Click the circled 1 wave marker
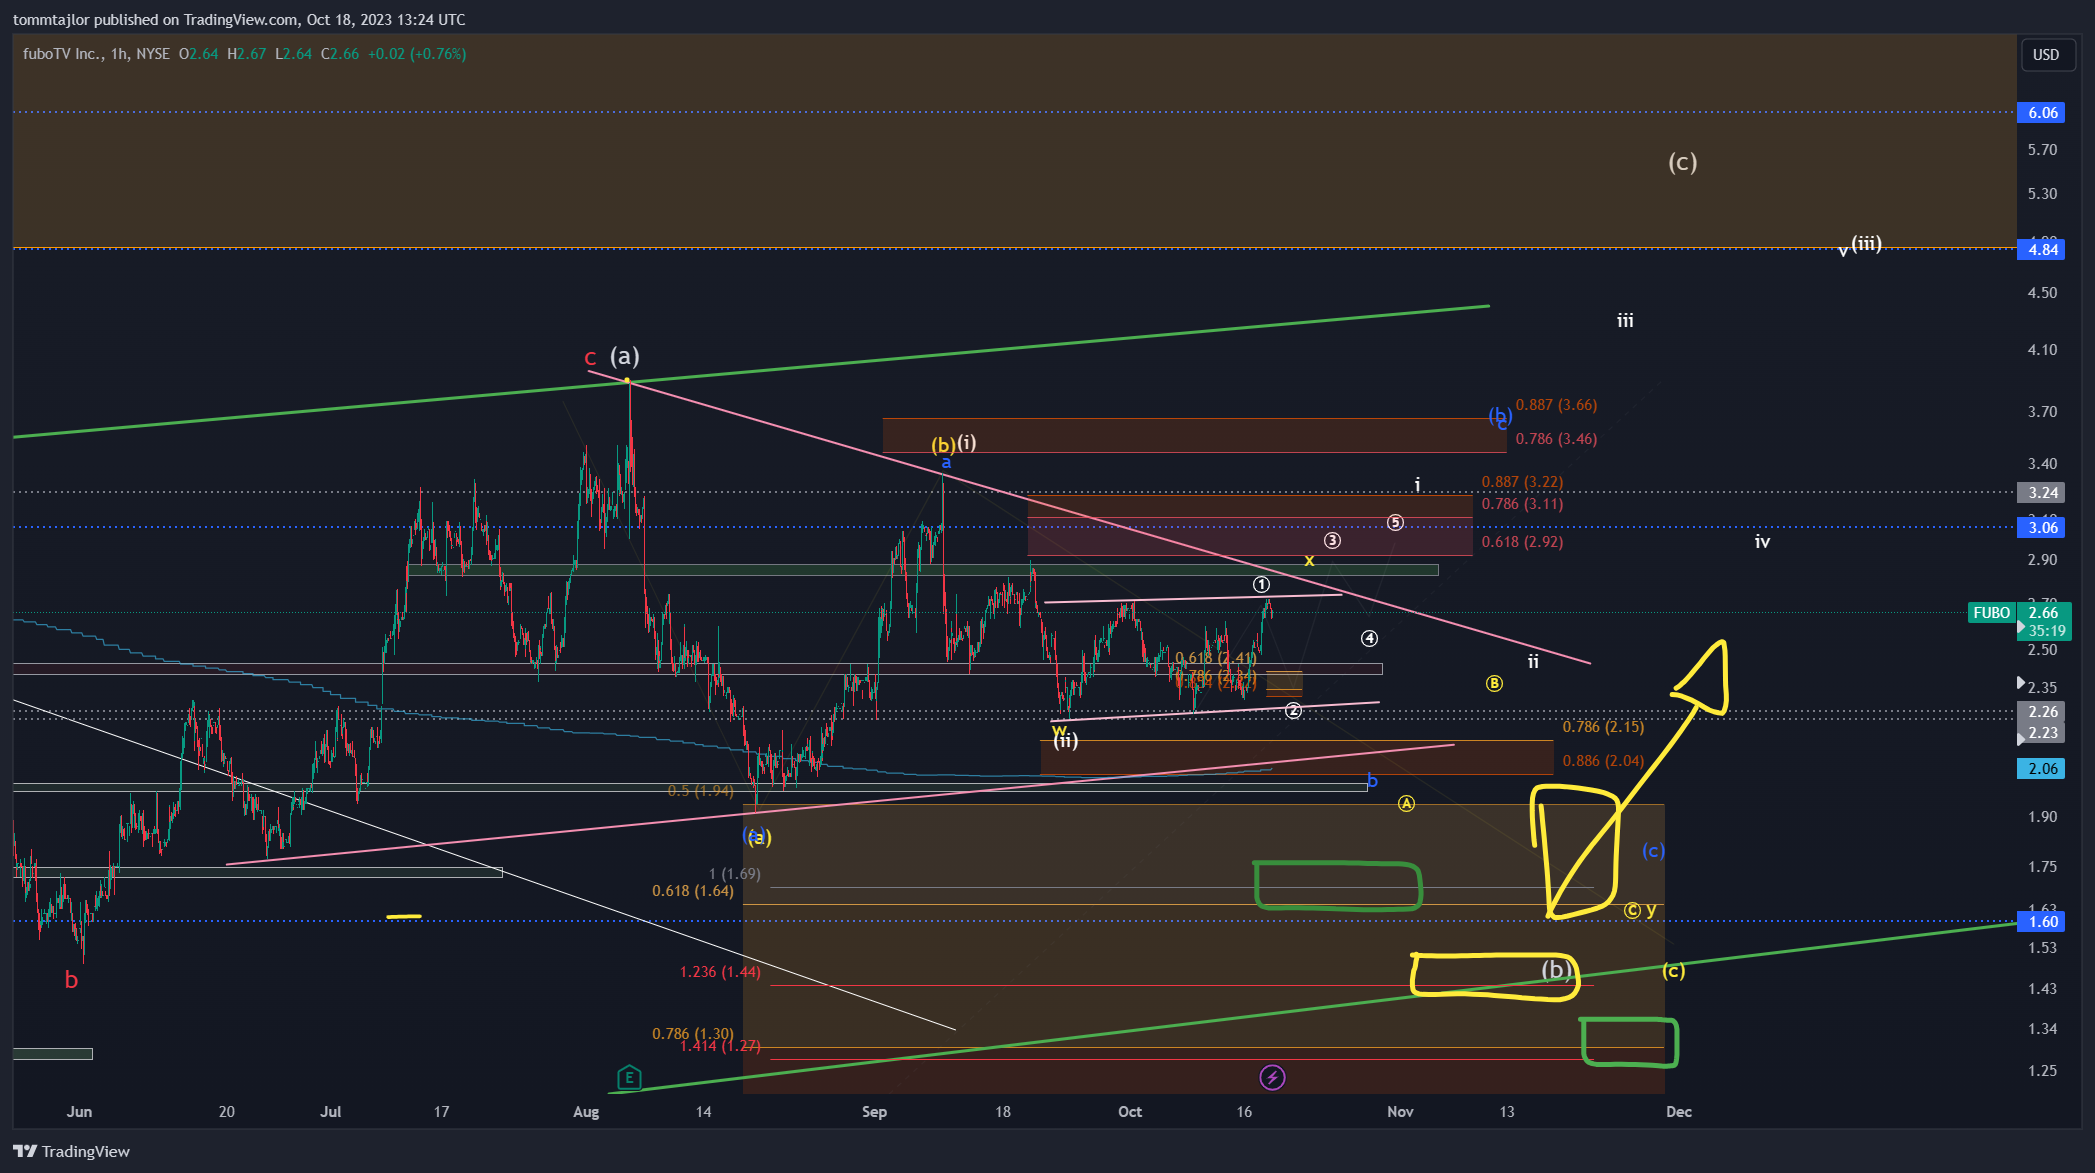2095x1173 pixels. 1261,584
